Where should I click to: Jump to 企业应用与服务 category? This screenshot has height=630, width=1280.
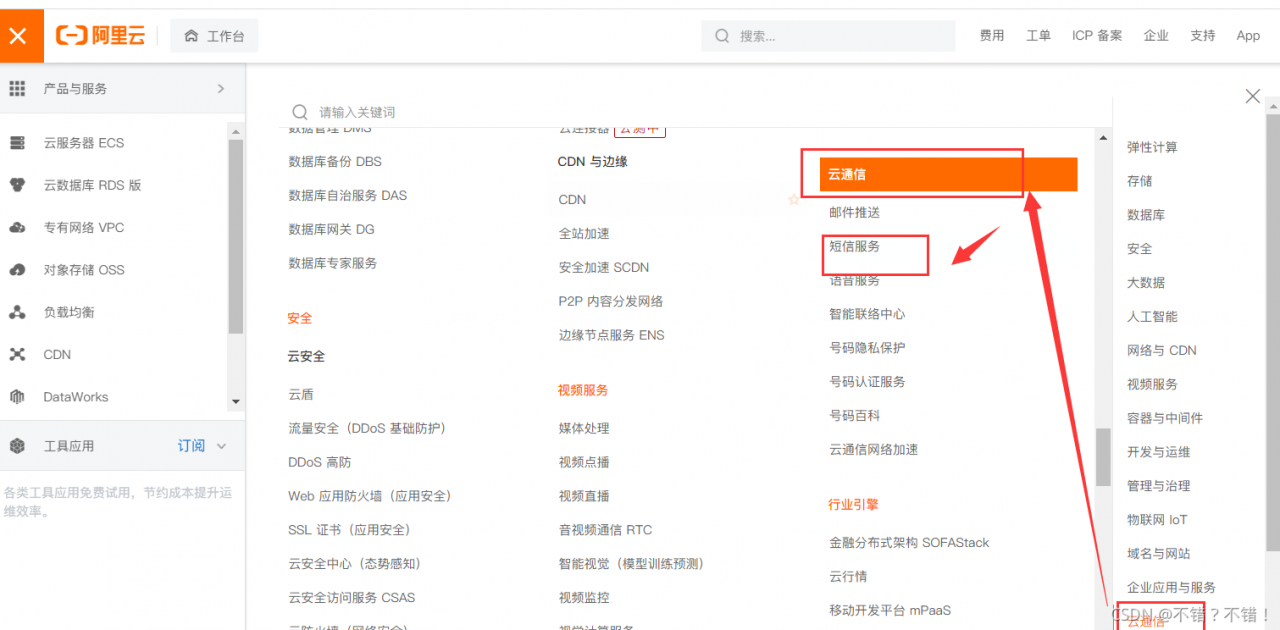click(1171, 588)
